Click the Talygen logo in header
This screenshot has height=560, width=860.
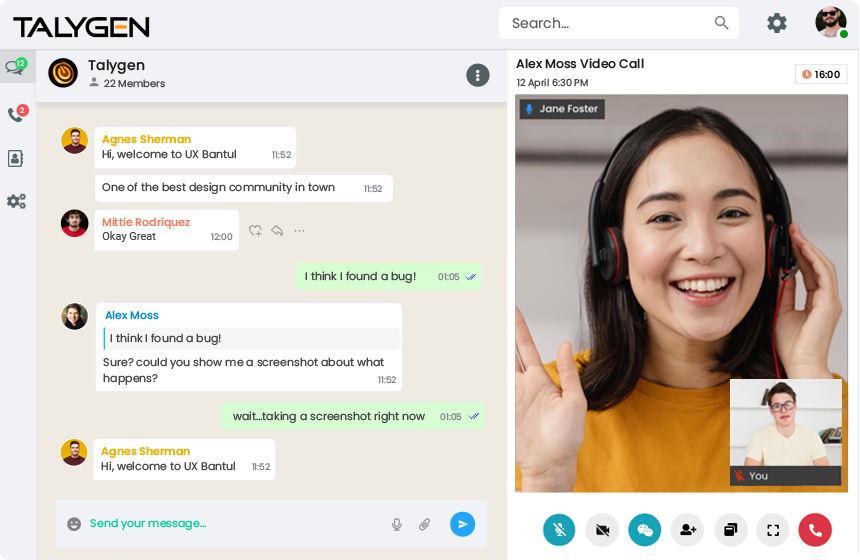pyautogui.click(x=81, y=27)
